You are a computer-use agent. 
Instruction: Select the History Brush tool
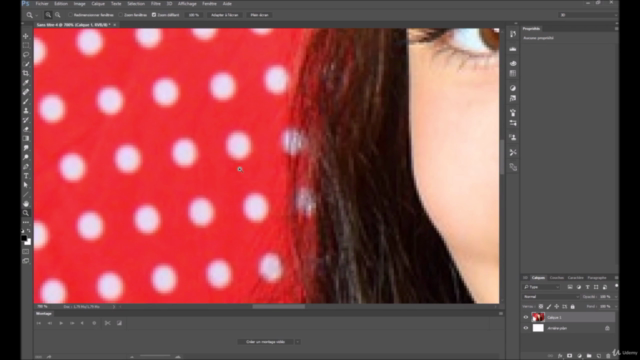(26, 120)
